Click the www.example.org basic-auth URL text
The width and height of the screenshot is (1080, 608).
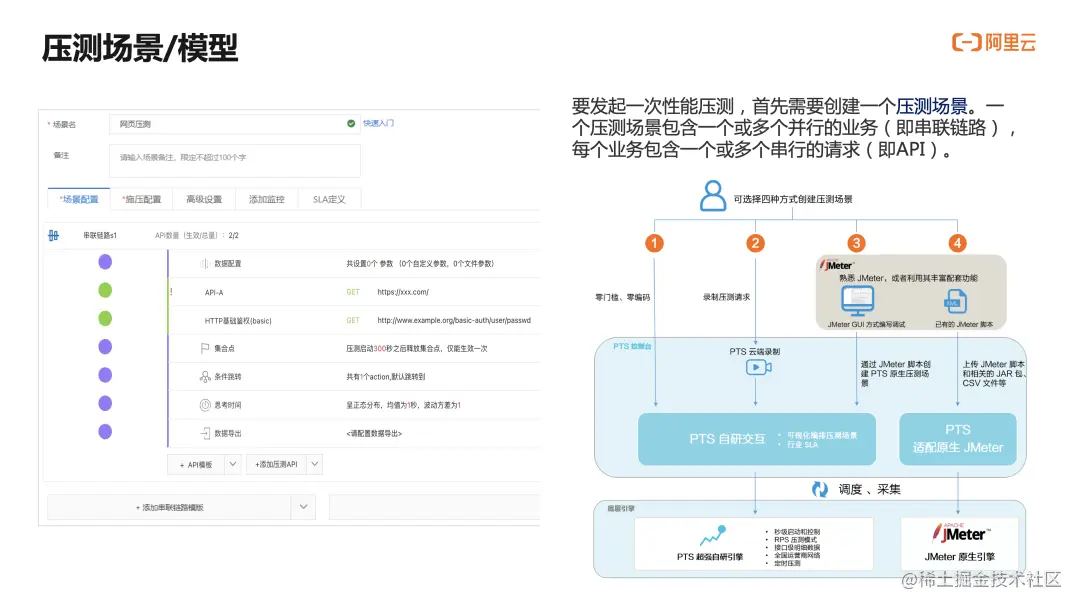click(454, 320)
